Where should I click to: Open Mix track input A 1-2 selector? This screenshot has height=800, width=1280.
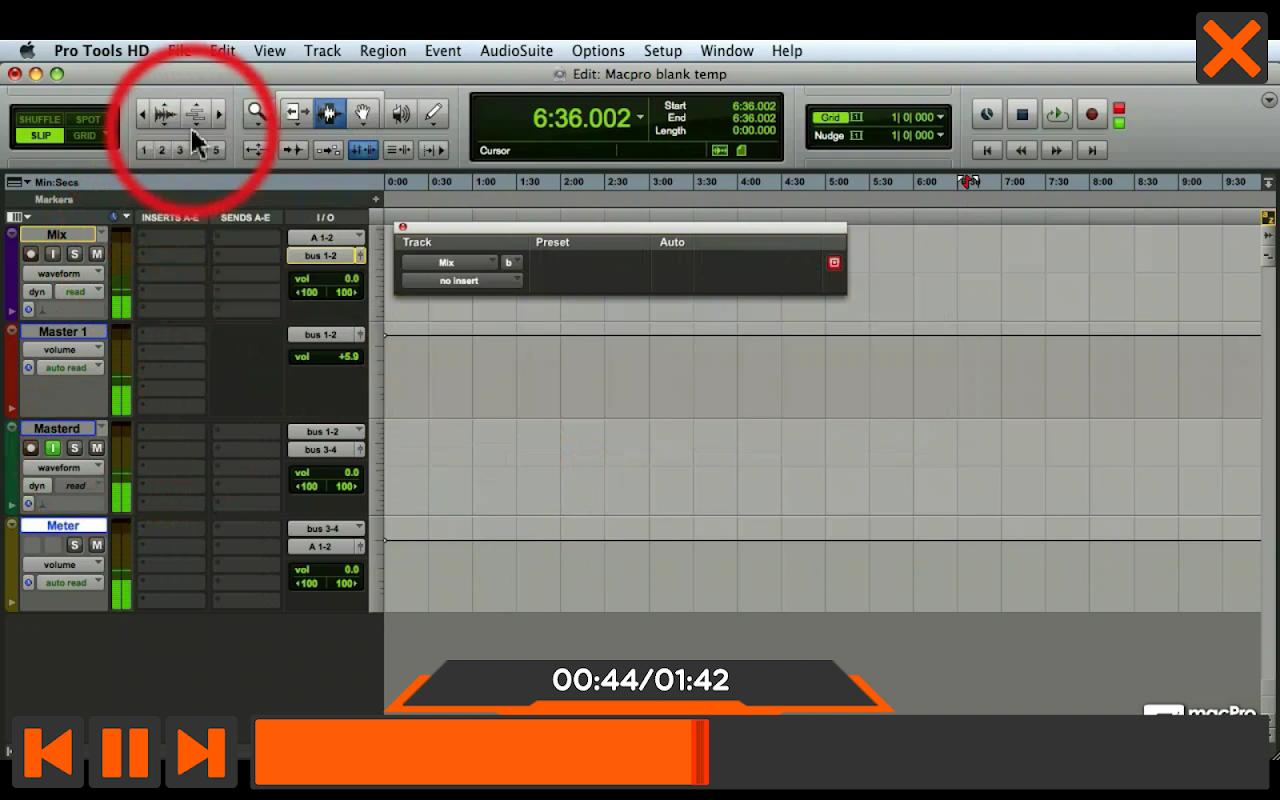pyautogui.click(x=326, y=237)
